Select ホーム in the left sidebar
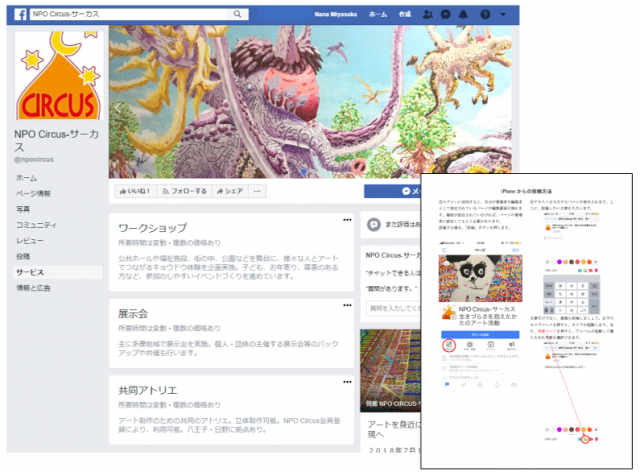The image size is (640, 472). [27, 178]
